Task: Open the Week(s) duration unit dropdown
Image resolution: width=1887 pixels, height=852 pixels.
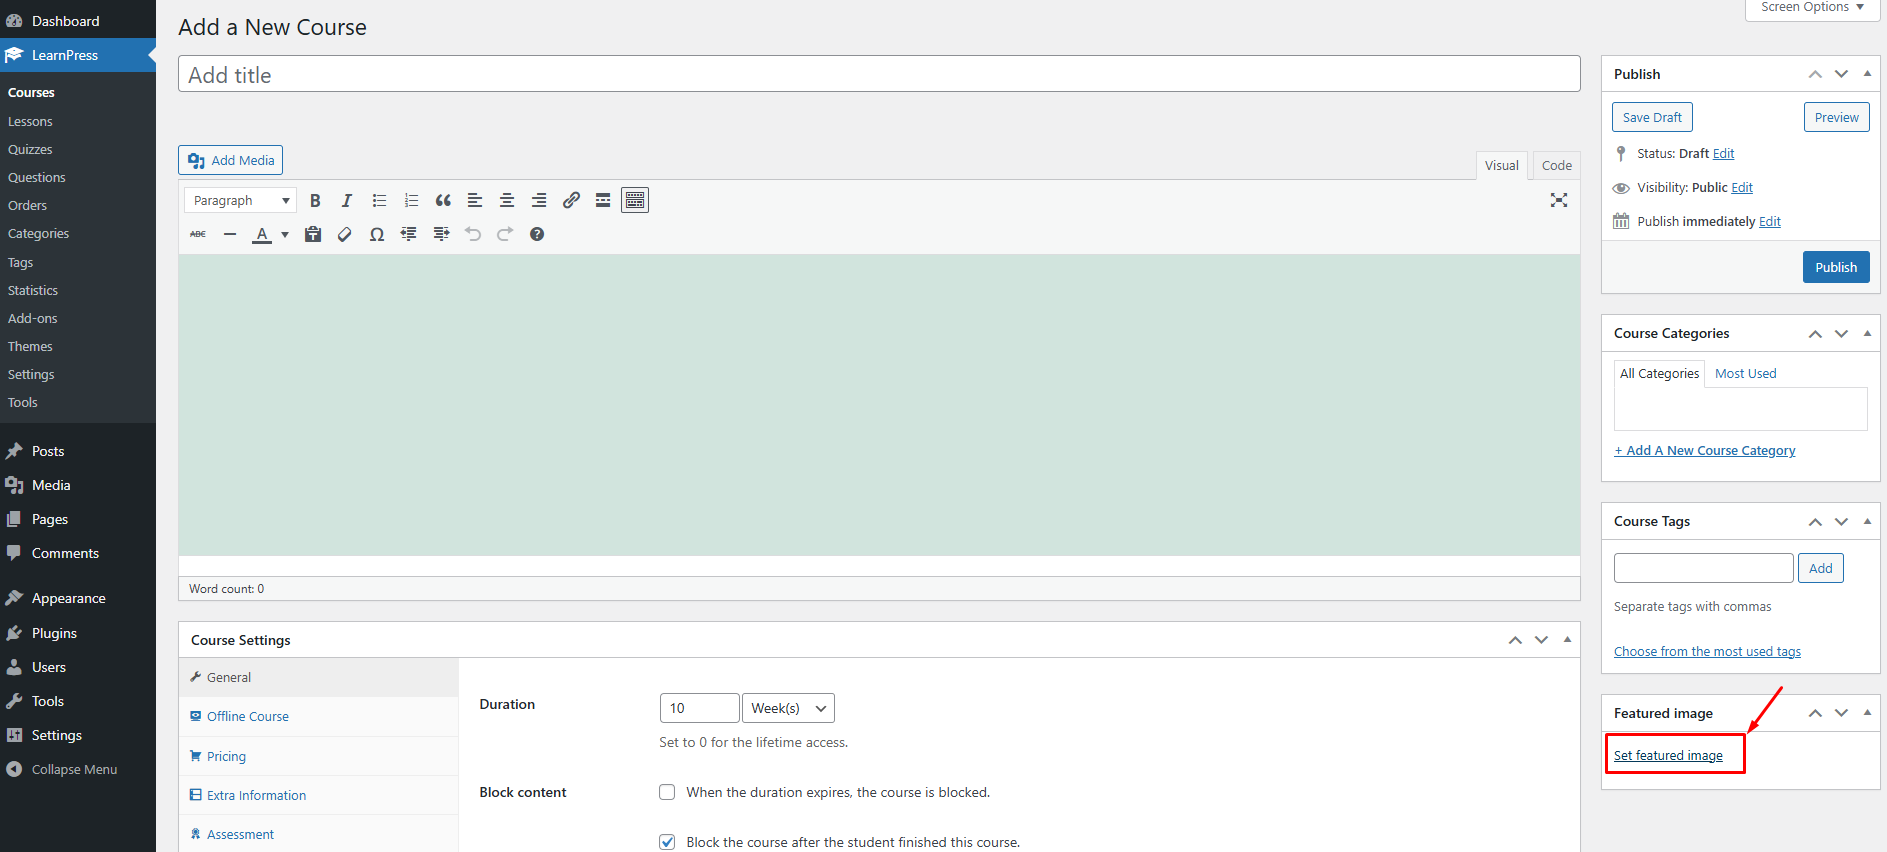Action: tap(788, 708)
